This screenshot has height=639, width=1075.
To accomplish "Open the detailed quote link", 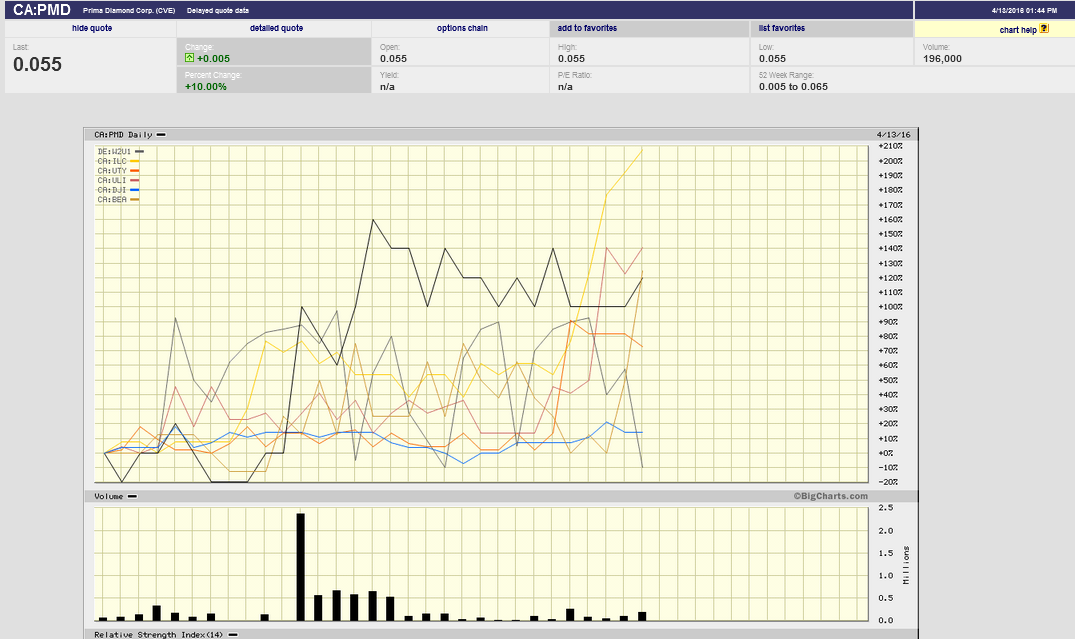I will tap(276, 28).
